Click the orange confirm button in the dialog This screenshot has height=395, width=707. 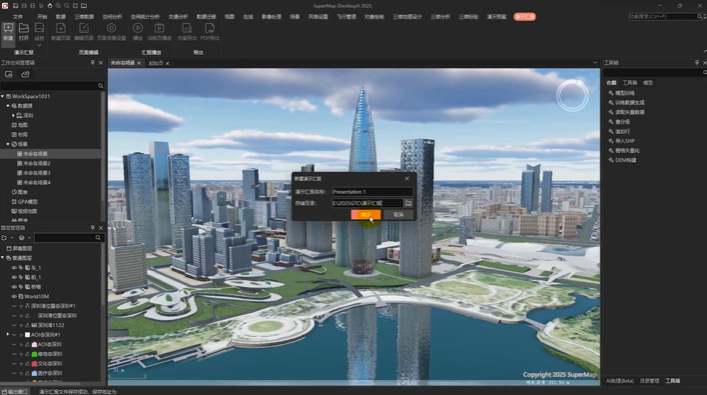[366, 215]
